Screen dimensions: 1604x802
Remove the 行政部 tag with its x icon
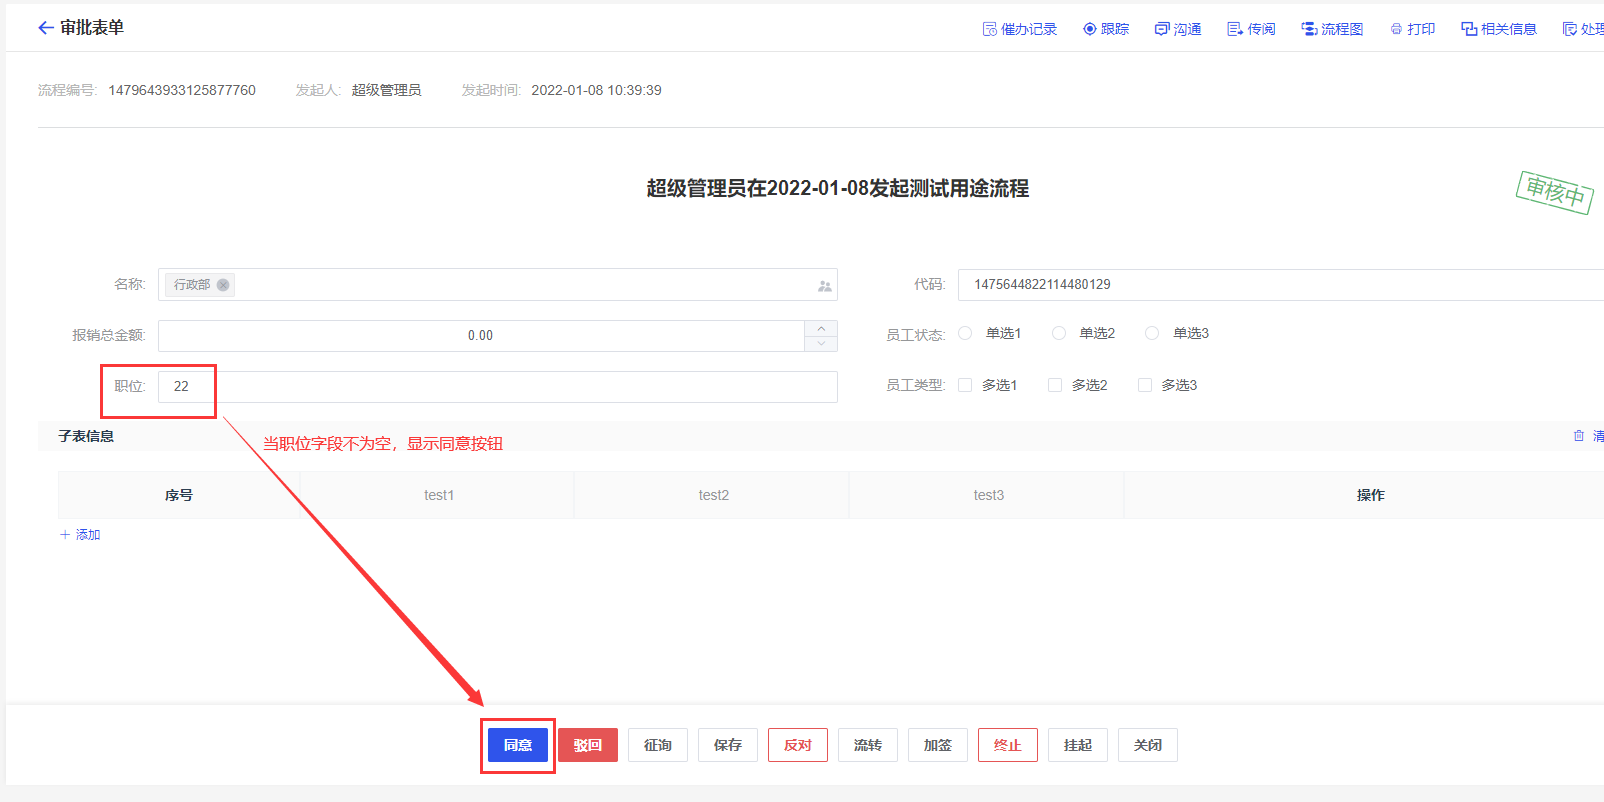pos(223,285)
